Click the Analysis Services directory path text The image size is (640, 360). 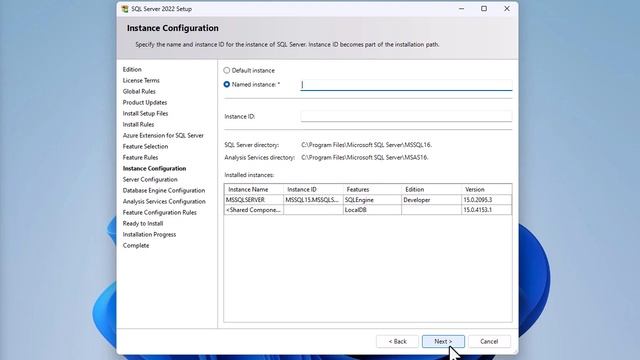365,158
